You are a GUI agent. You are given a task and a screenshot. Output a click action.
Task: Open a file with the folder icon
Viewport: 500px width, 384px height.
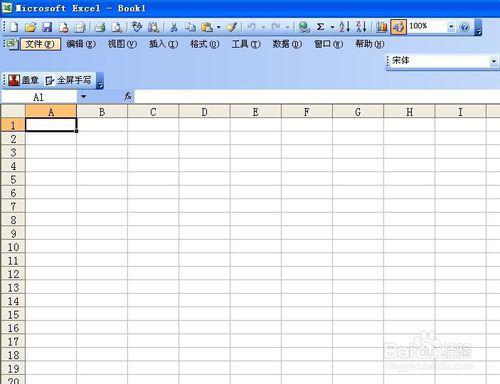[x=30, y=27]
